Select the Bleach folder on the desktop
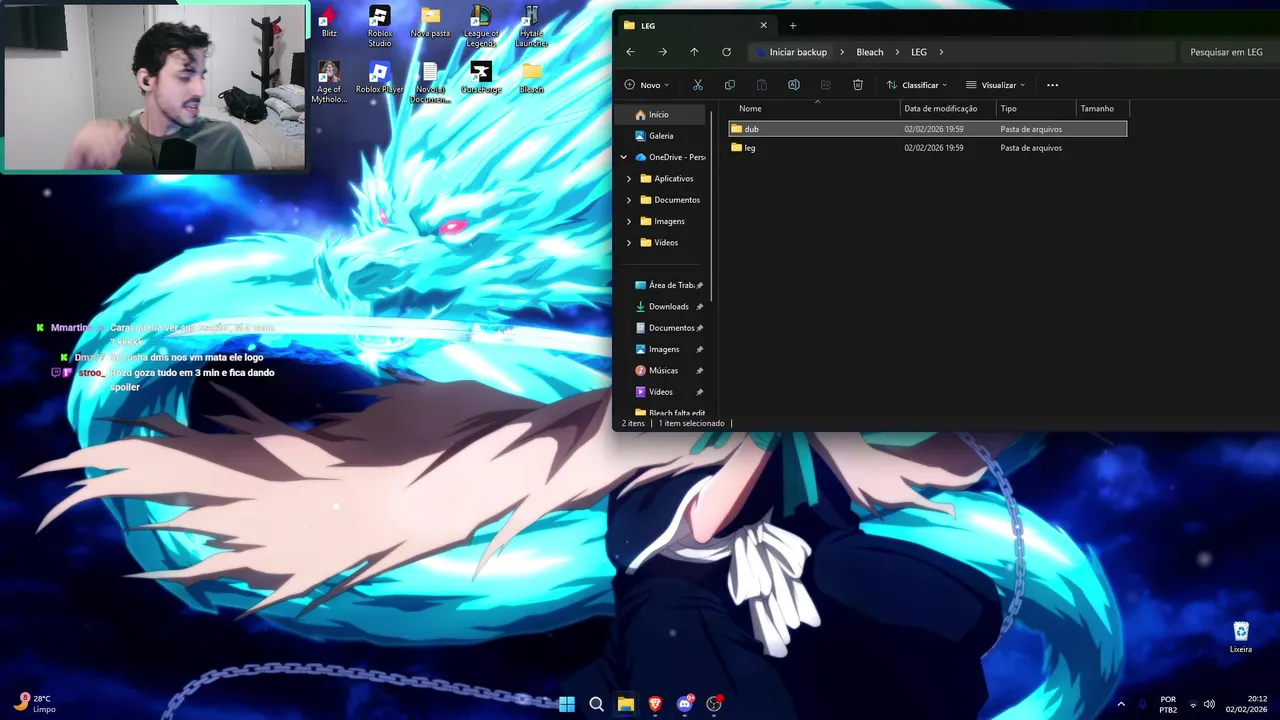 (x=531, y=78)
